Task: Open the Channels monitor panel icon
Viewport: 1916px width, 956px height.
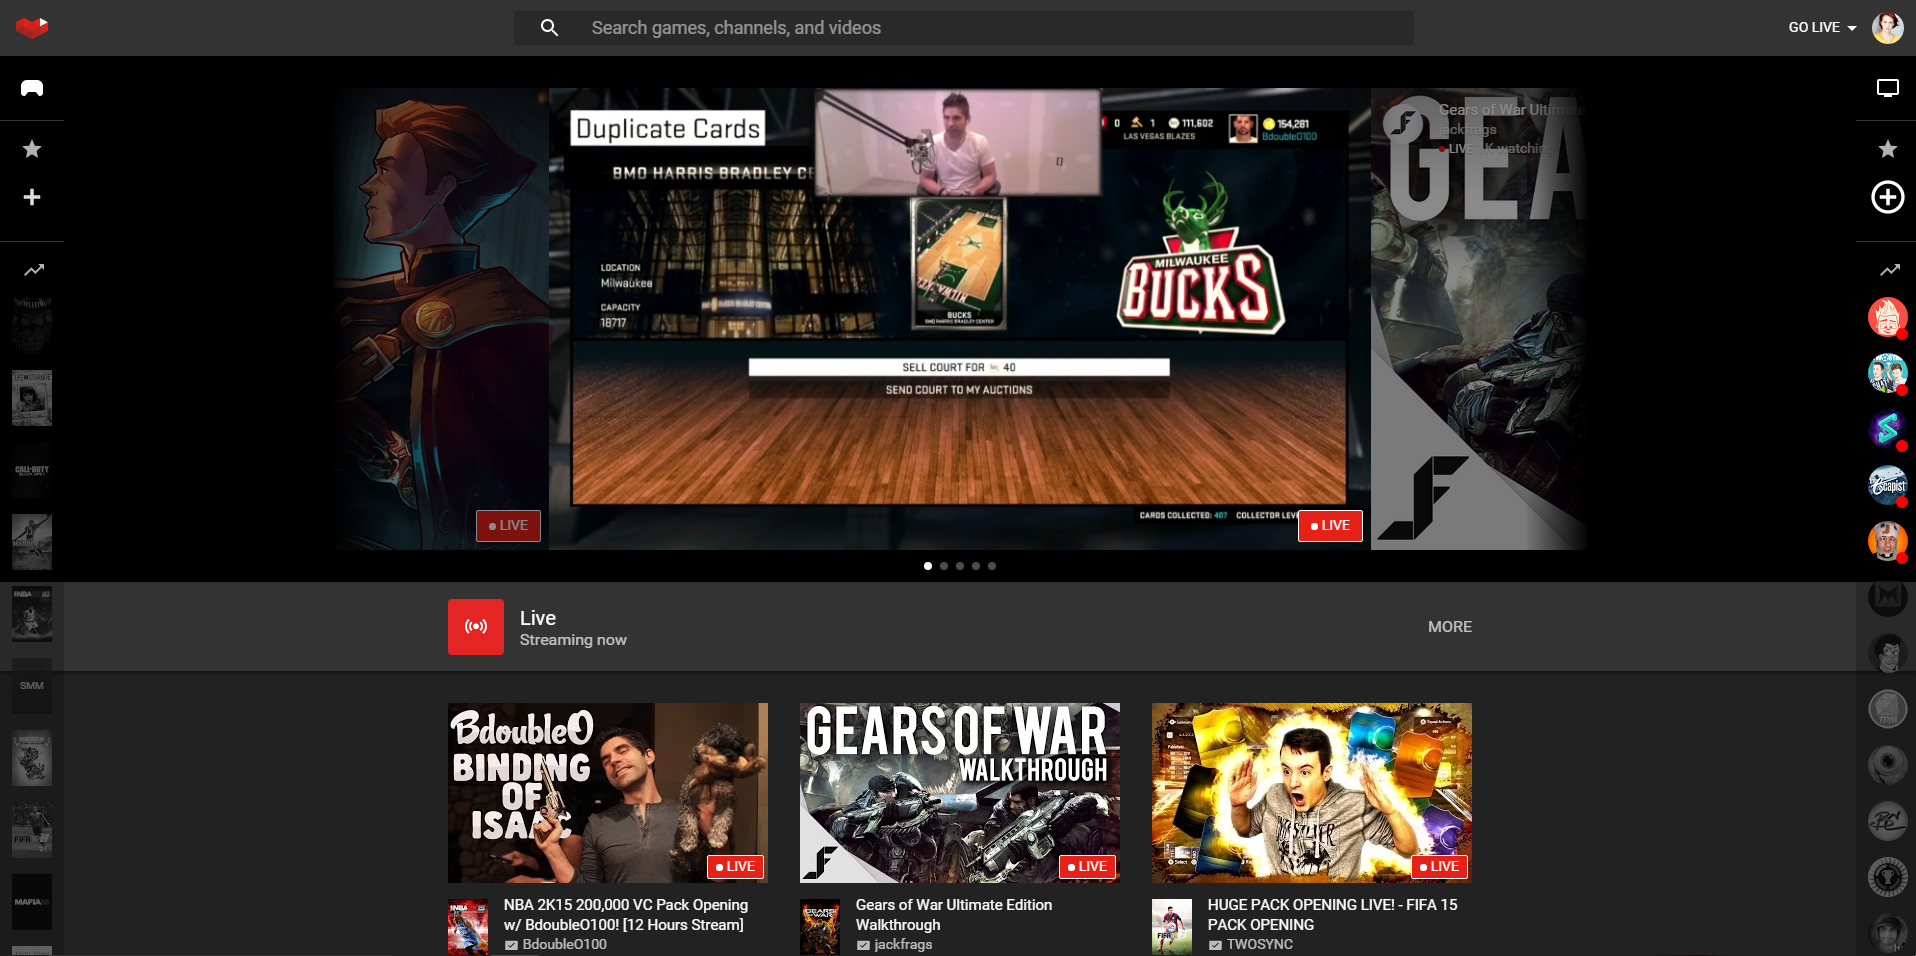Action: tap(1887, 88)
